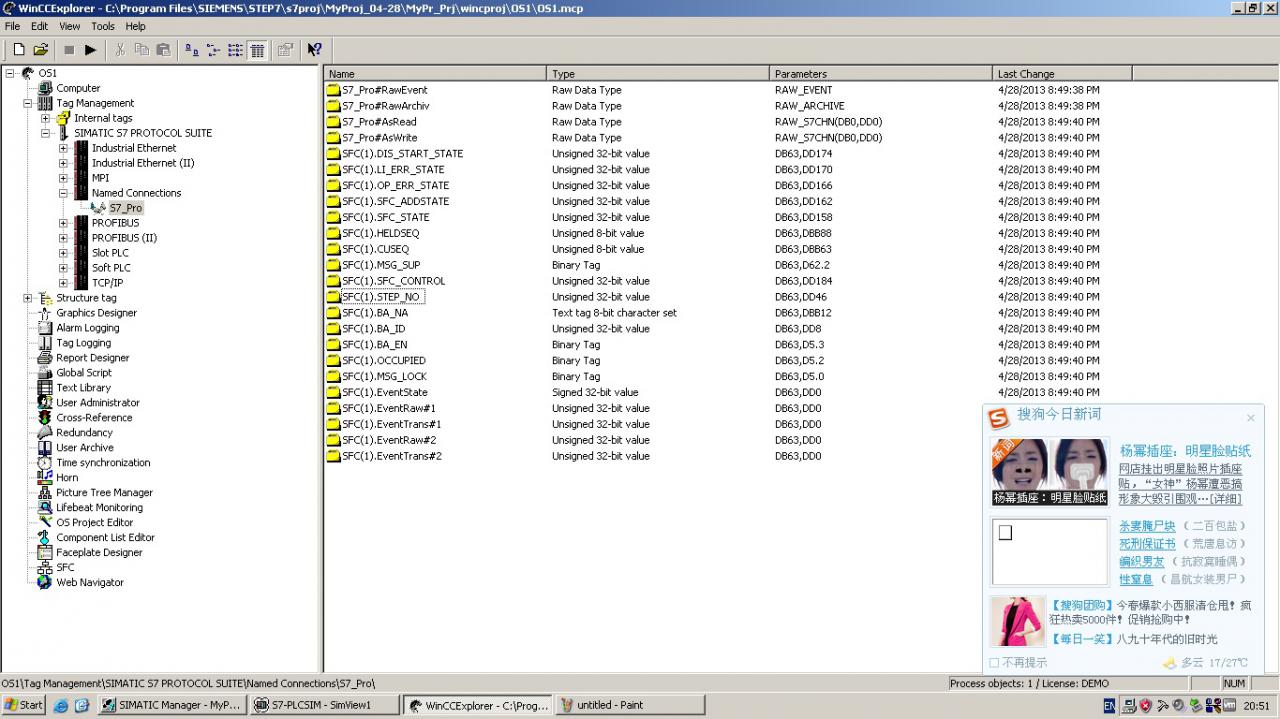Screen dimensions: 1280x719
Task: Click the Deactivate runtime stop icon
Action: (69, 50)
